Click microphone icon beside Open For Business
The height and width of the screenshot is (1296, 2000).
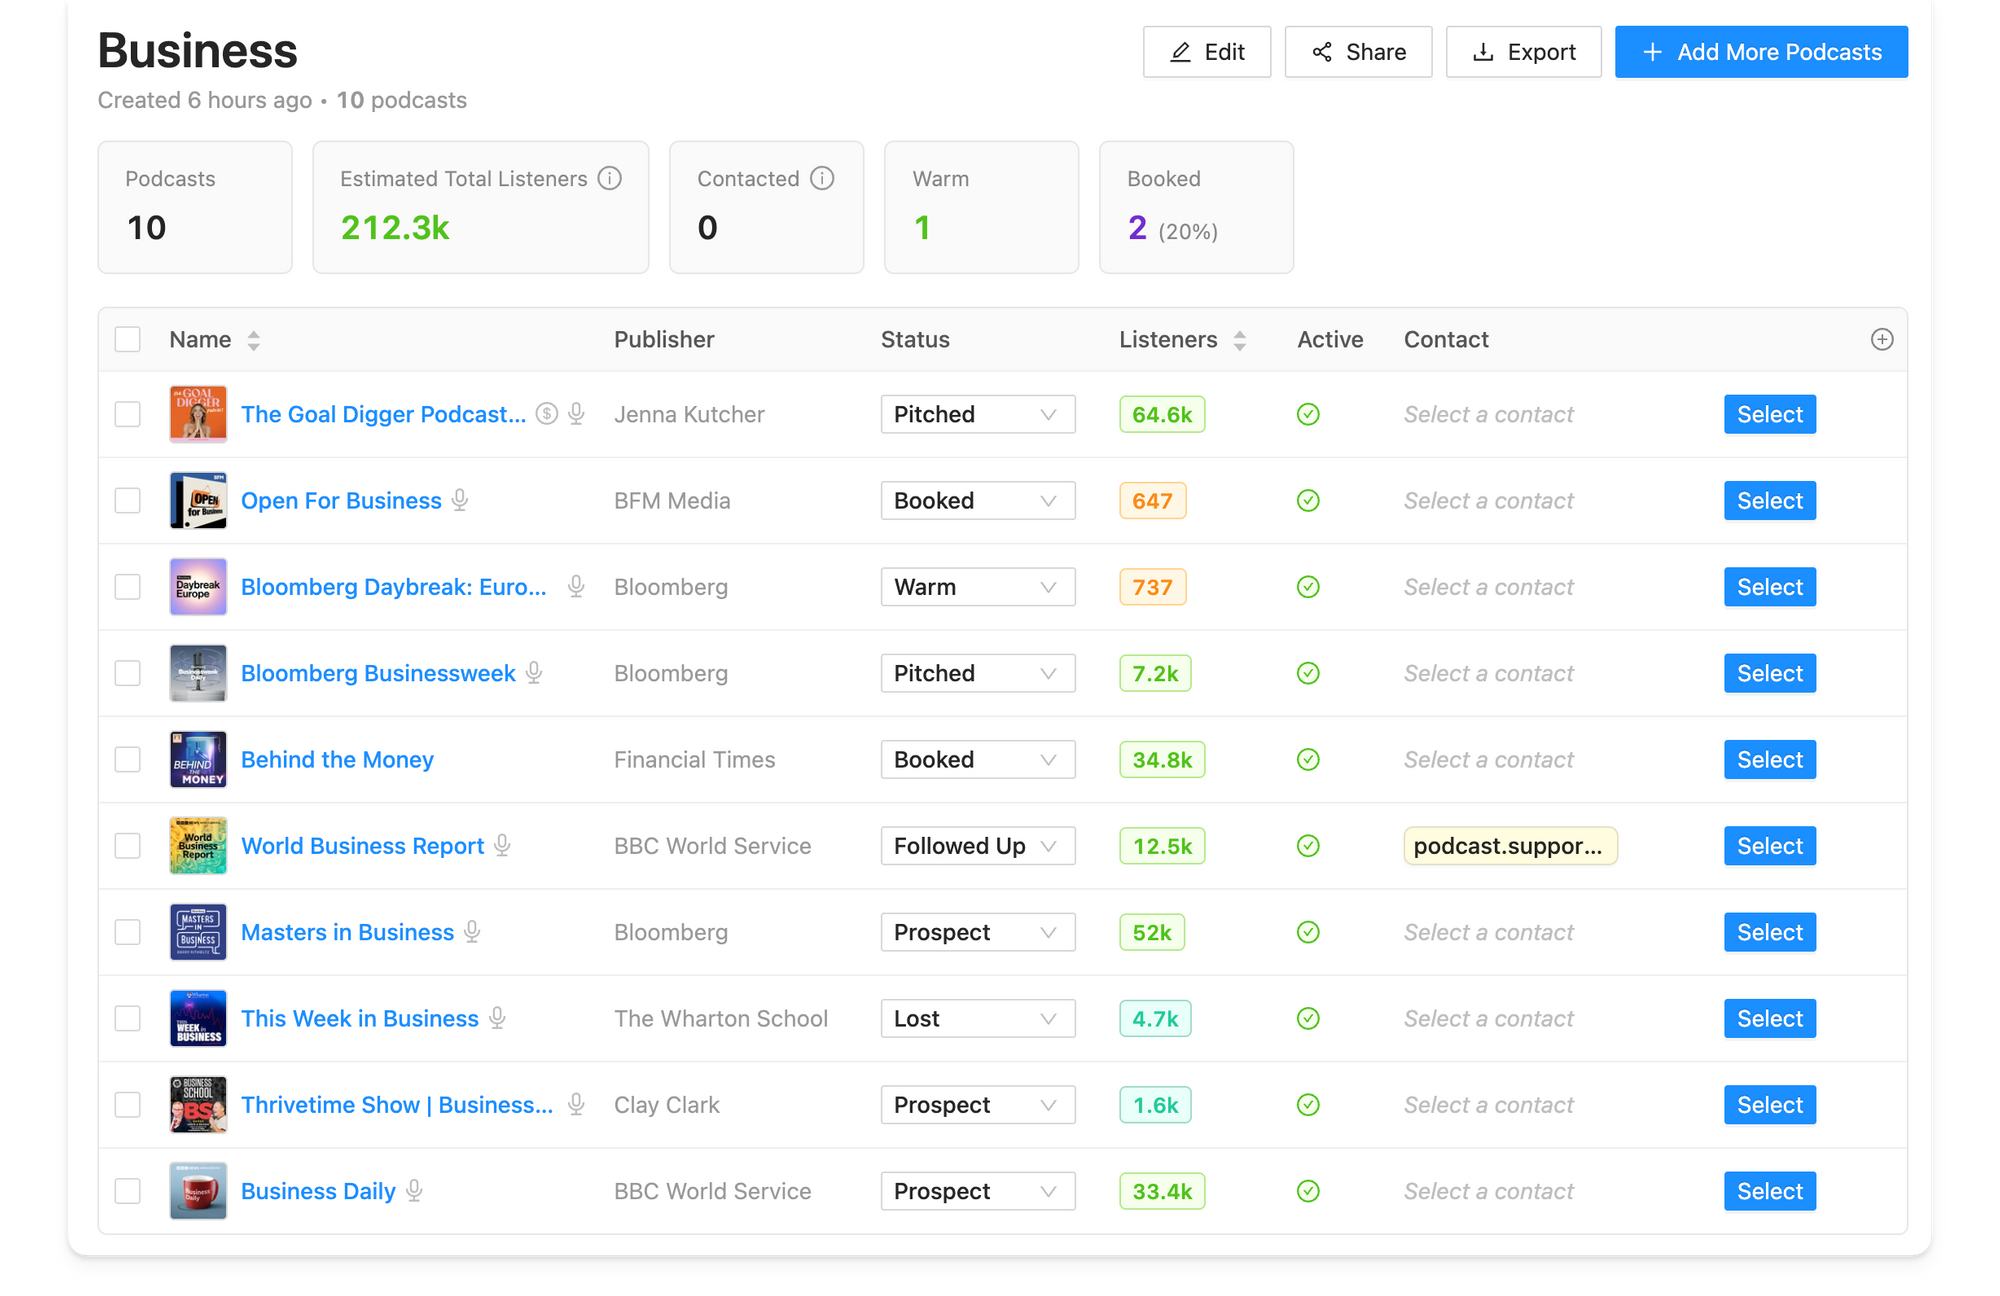460,500
